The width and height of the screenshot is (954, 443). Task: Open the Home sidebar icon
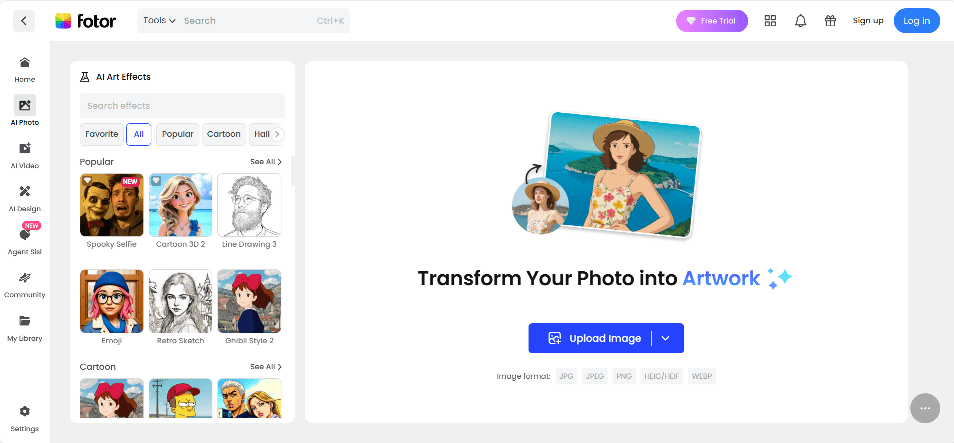click(24, 63)
